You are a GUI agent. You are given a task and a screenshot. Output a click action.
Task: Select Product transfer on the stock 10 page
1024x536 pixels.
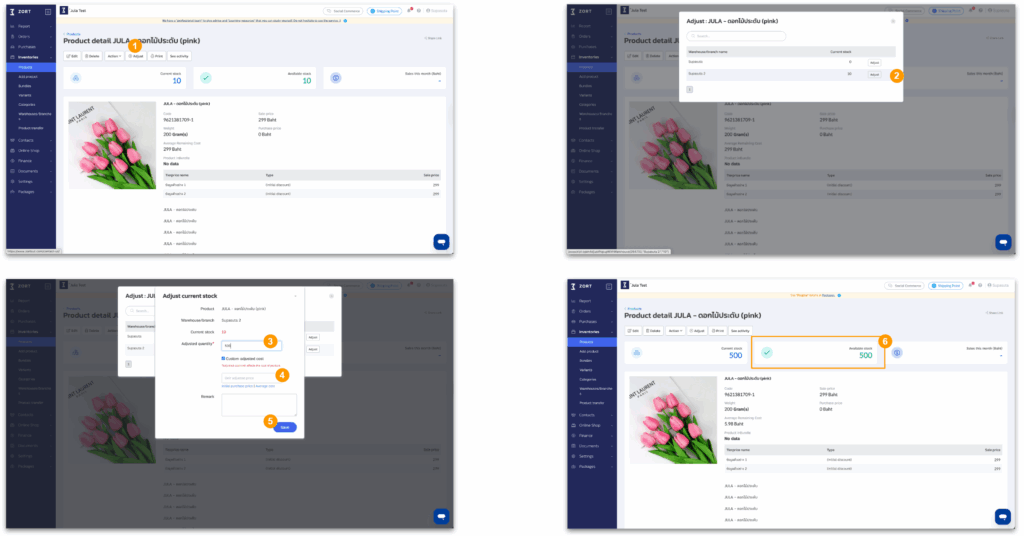point(30,128)
